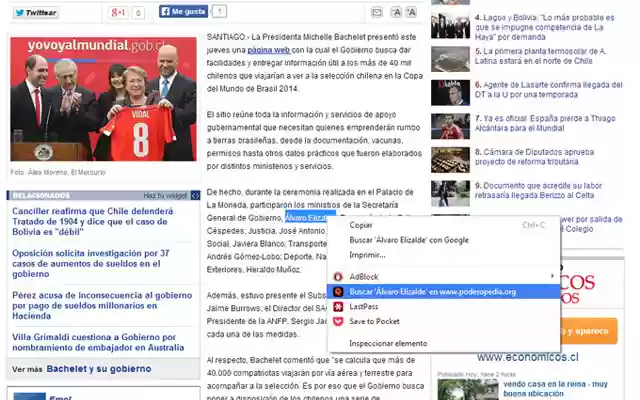Viewport: 640px width, 400px height.
Task: Click the Google +1 button
Action: pos(118,13)
